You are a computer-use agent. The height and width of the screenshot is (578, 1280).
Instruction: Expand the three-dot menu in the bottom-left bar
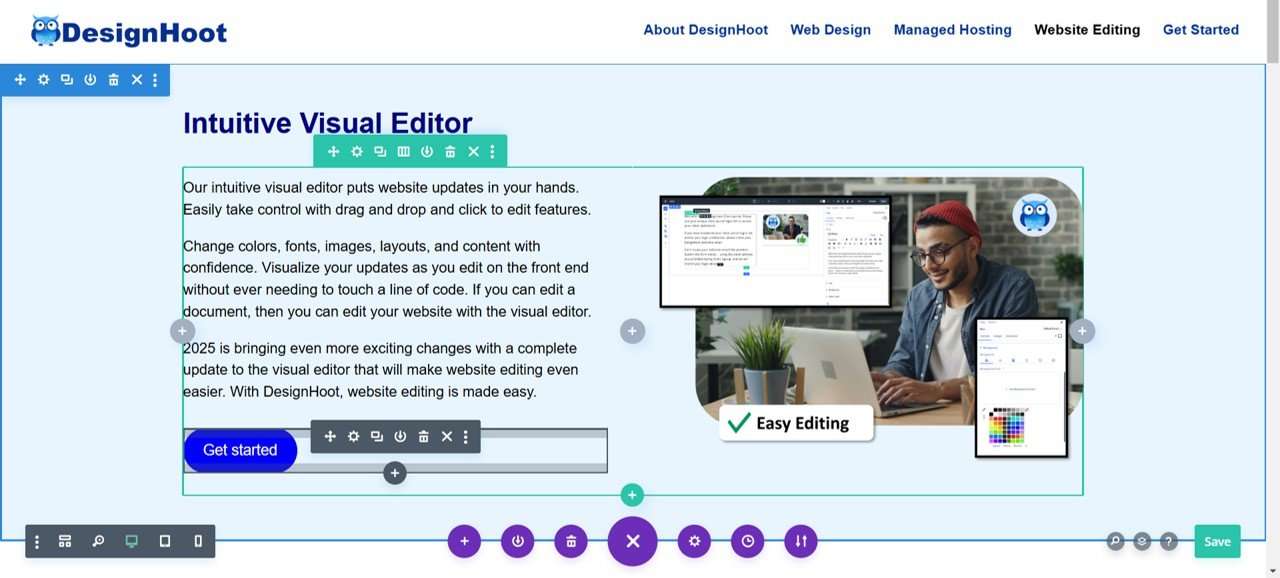coord(37,541)
